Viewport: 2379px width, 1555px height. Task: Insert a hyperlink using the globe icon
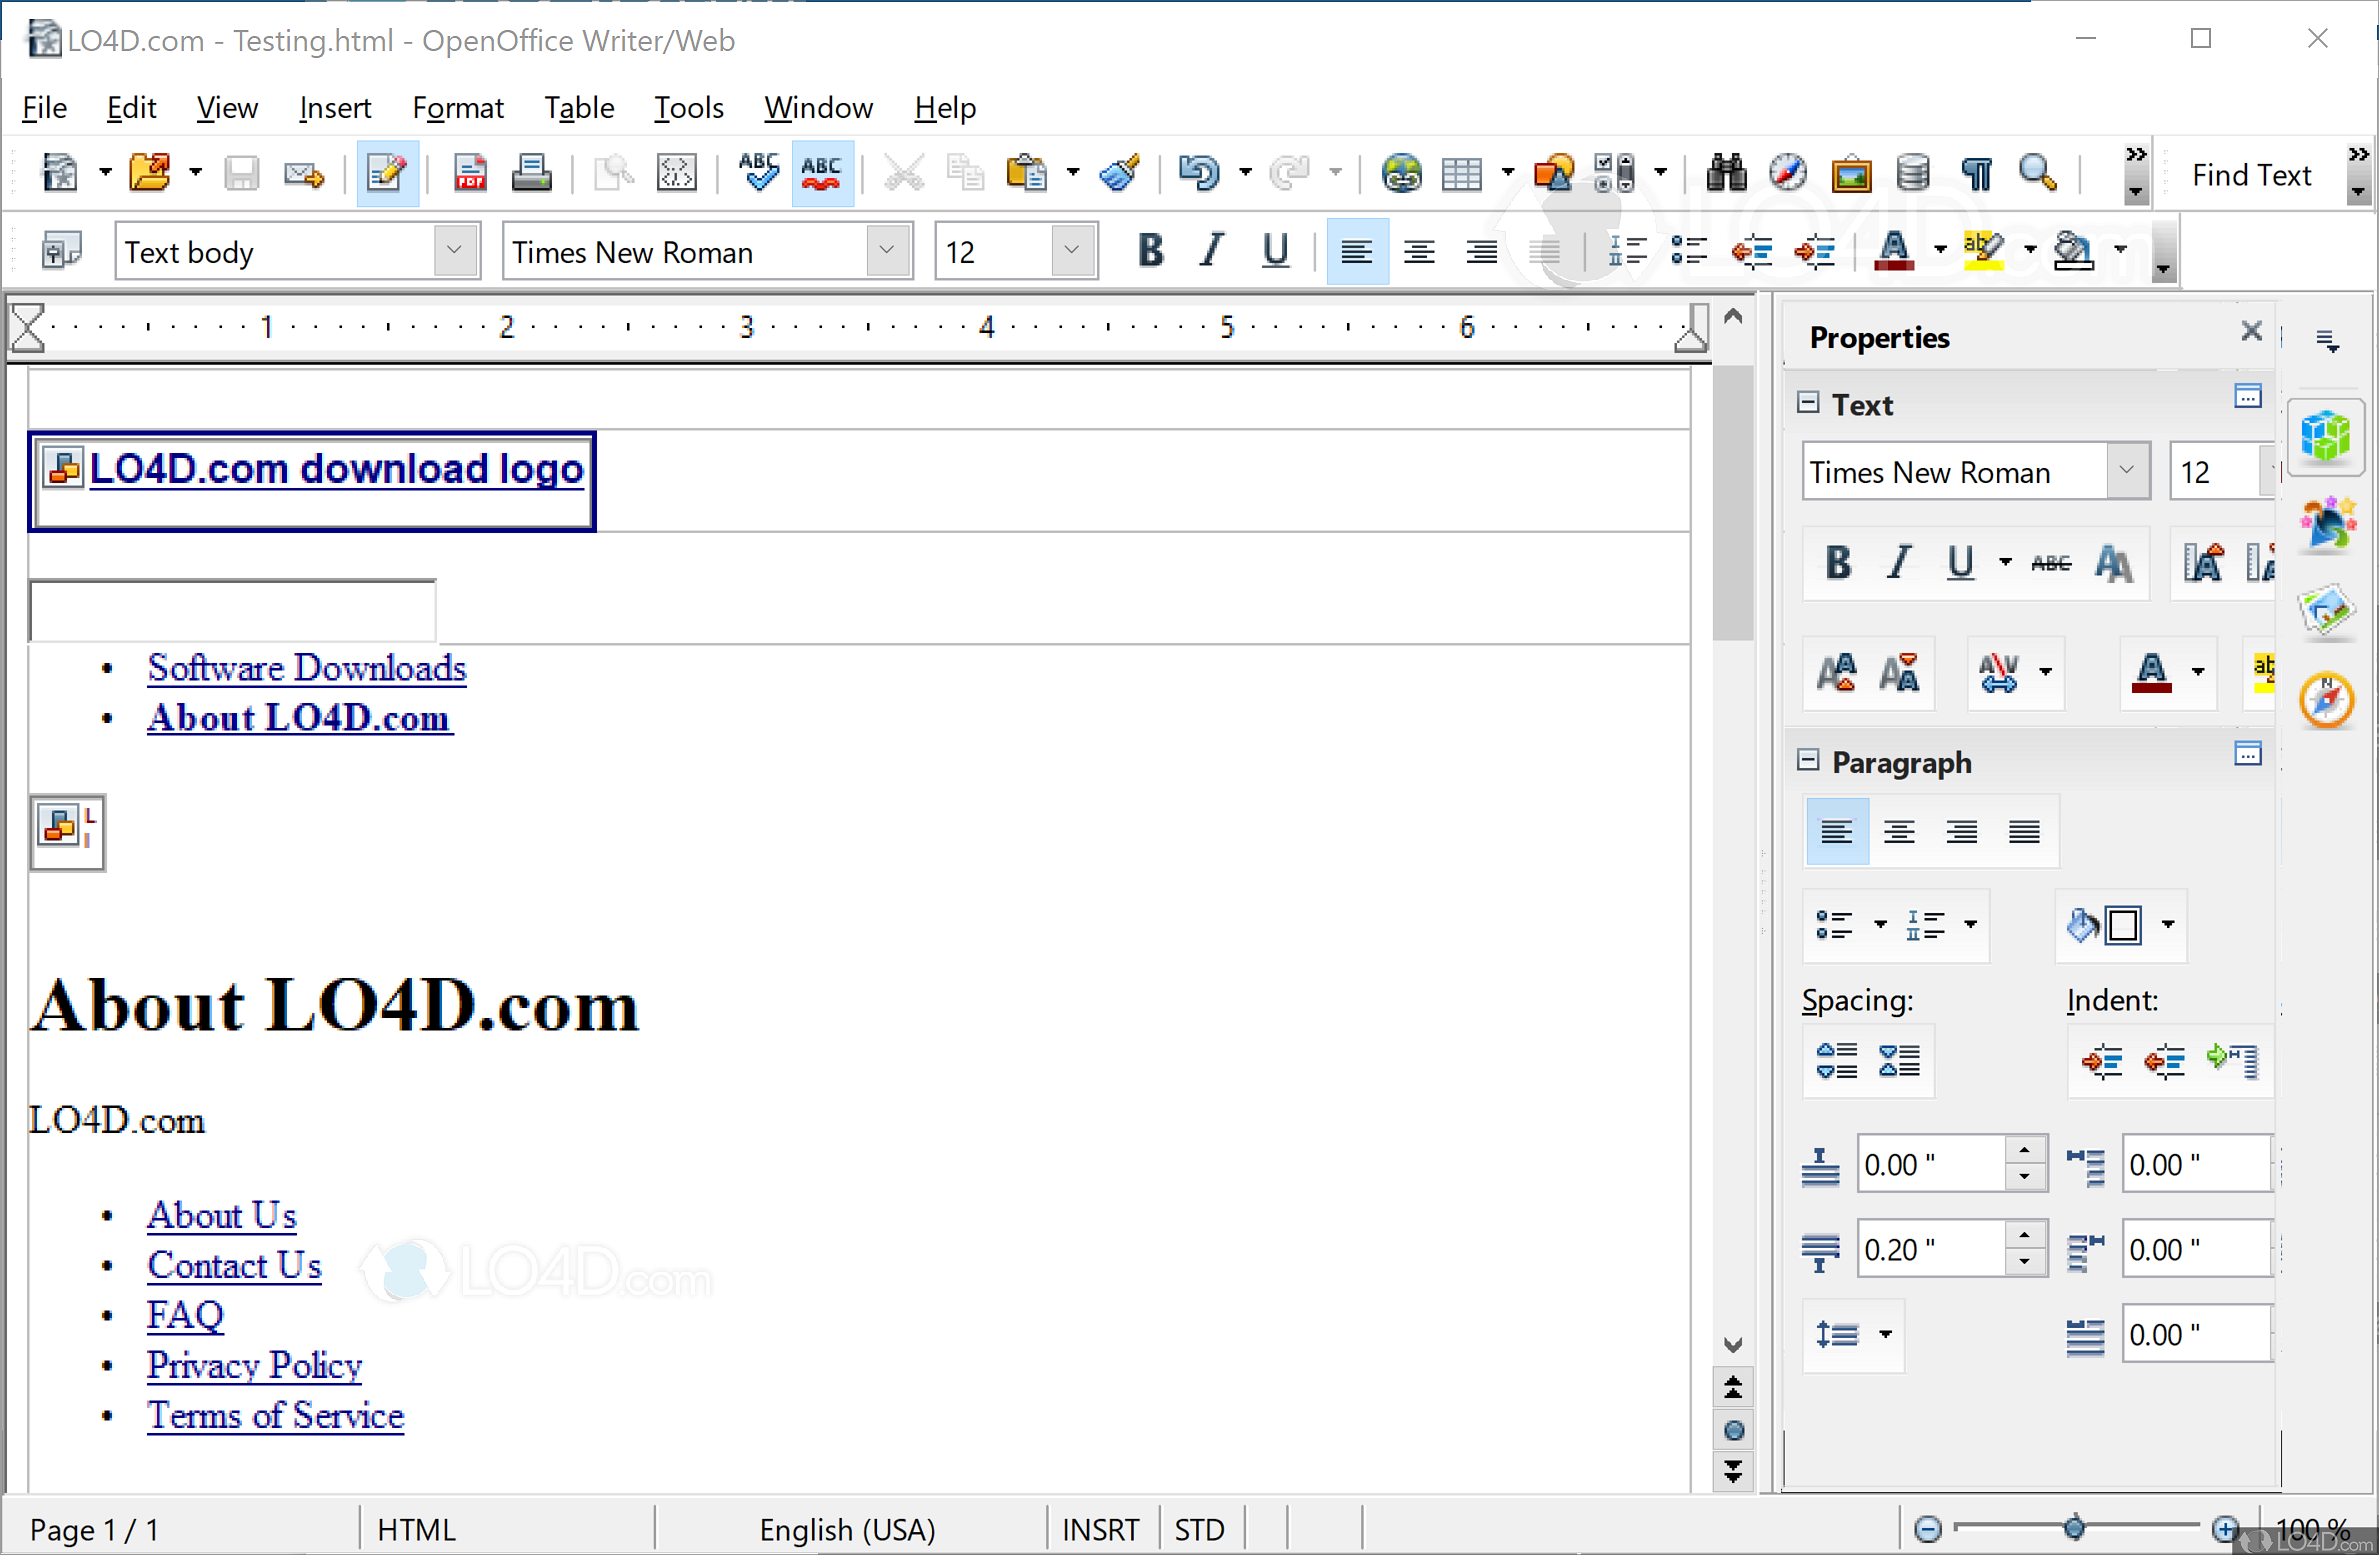tap(1402, 172)
